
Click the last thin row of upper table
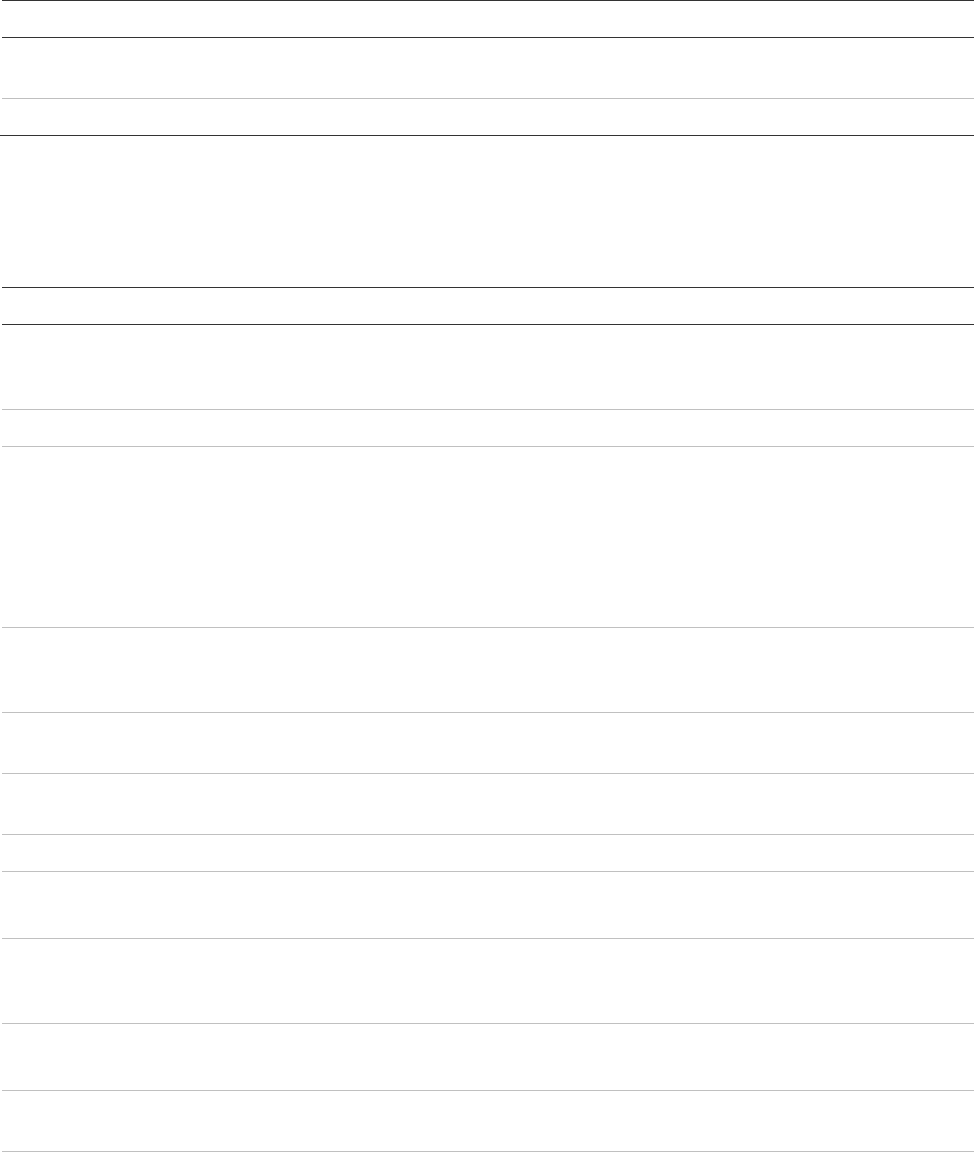tap(487, 117)
